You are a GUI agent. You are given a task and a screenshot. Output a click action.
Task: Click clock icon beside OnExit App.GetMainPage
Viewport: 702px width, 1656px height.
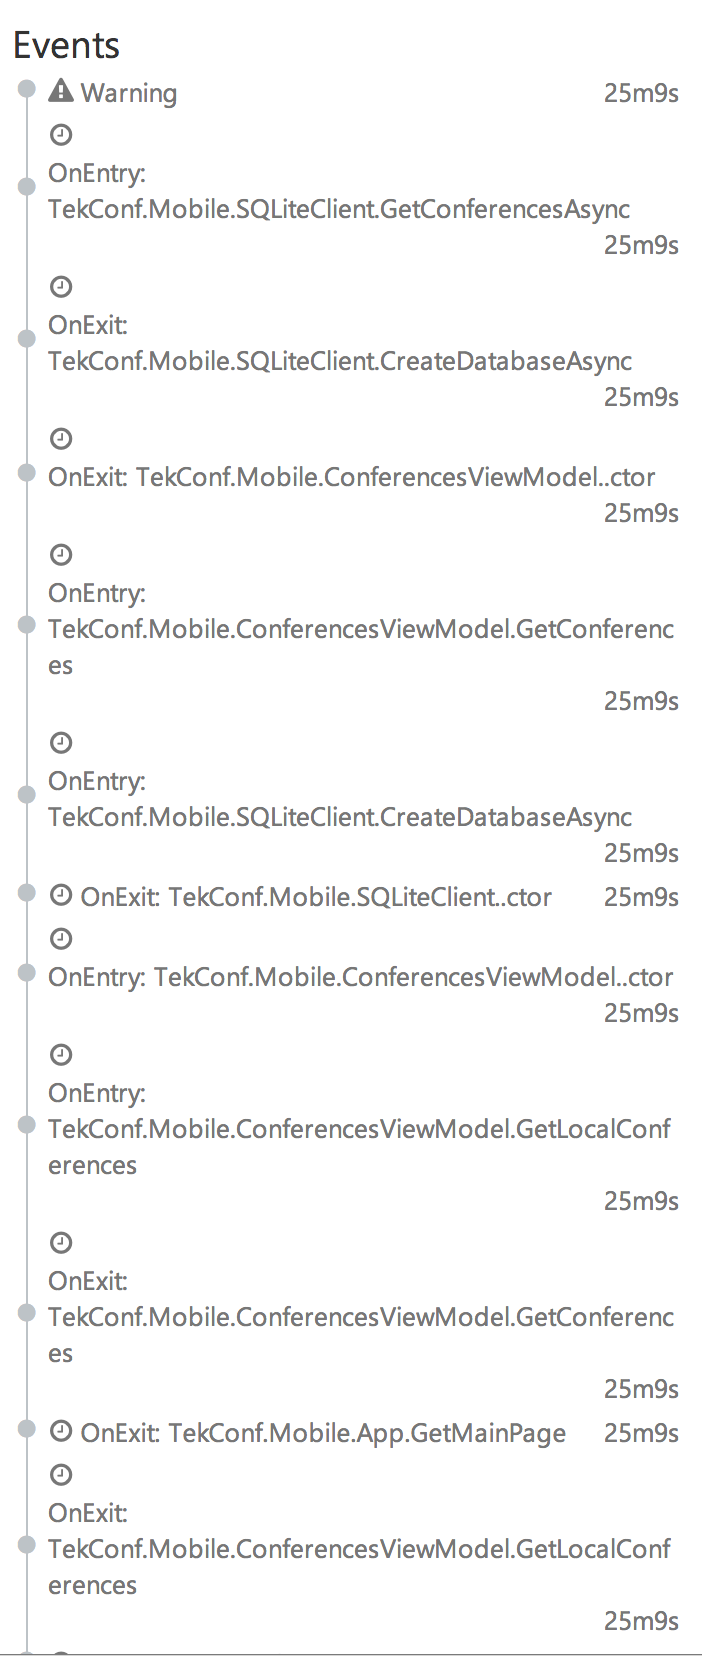[61, 1431]
